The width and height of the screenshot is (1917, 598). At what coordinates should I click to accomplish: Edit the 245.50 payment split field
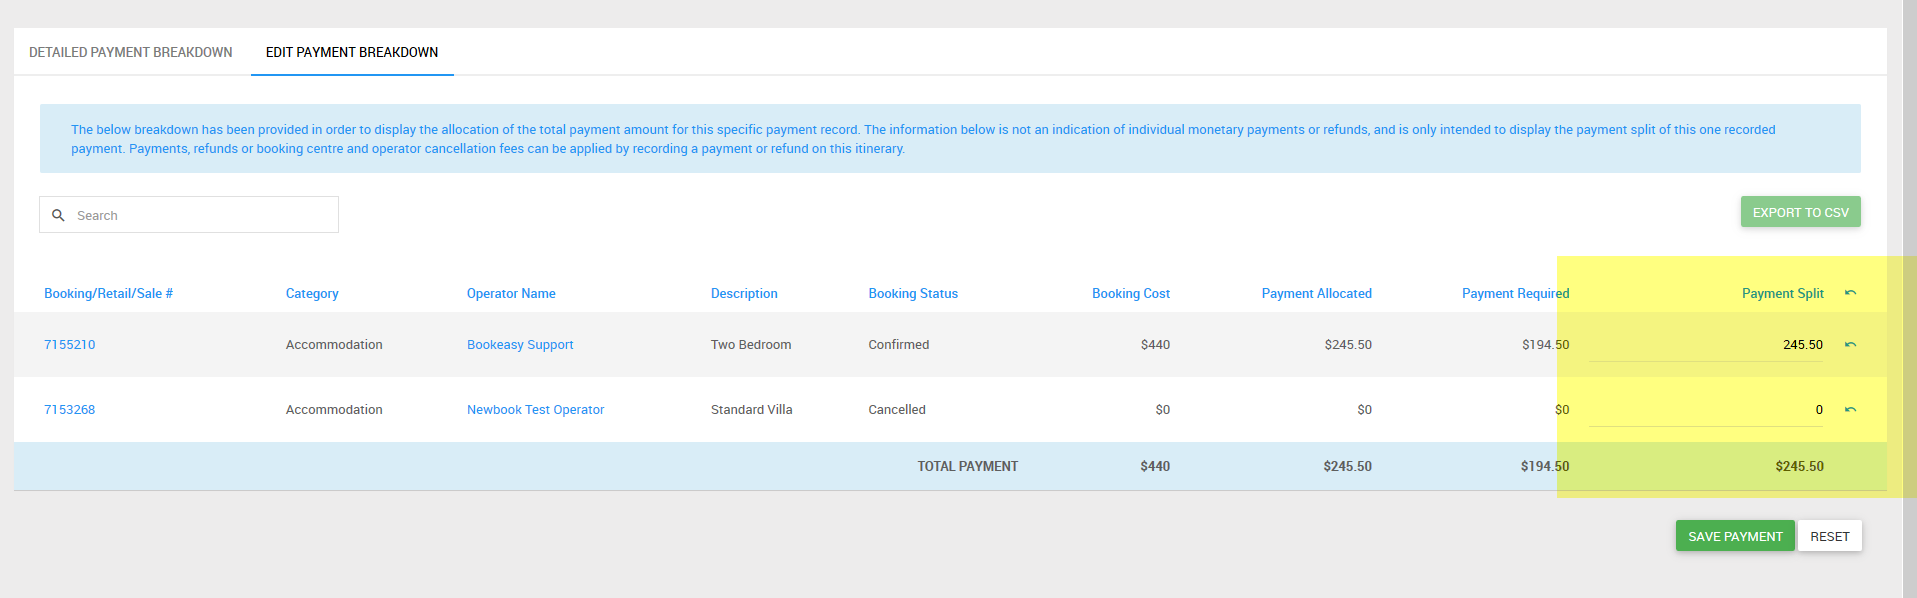point(1706,344)
